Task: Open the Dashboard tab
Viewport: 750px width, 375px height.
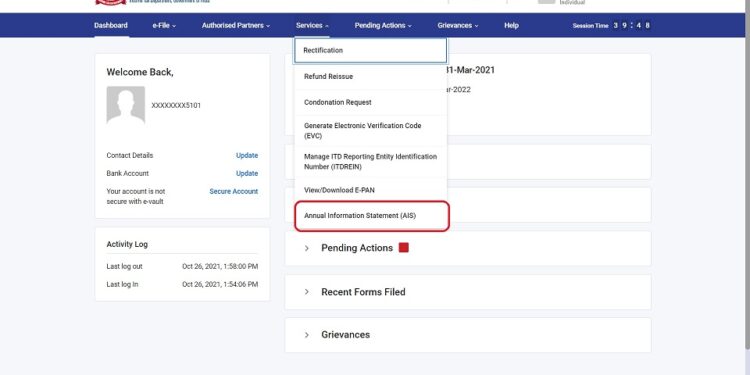Action: 110,25
